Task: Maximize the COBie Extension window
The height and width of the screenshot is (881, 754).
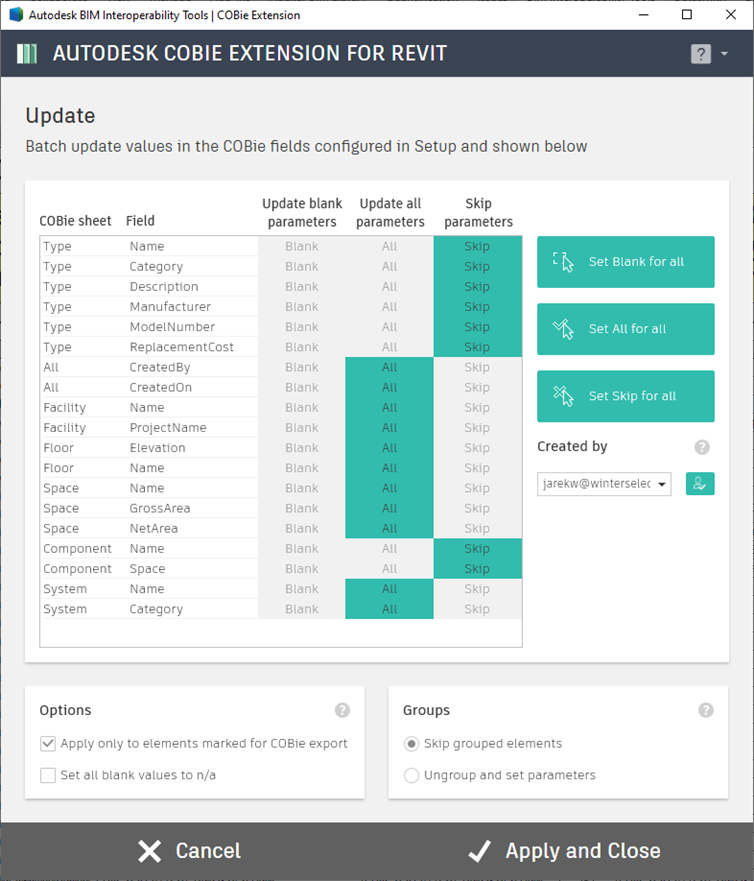Action: click(687, 15)
